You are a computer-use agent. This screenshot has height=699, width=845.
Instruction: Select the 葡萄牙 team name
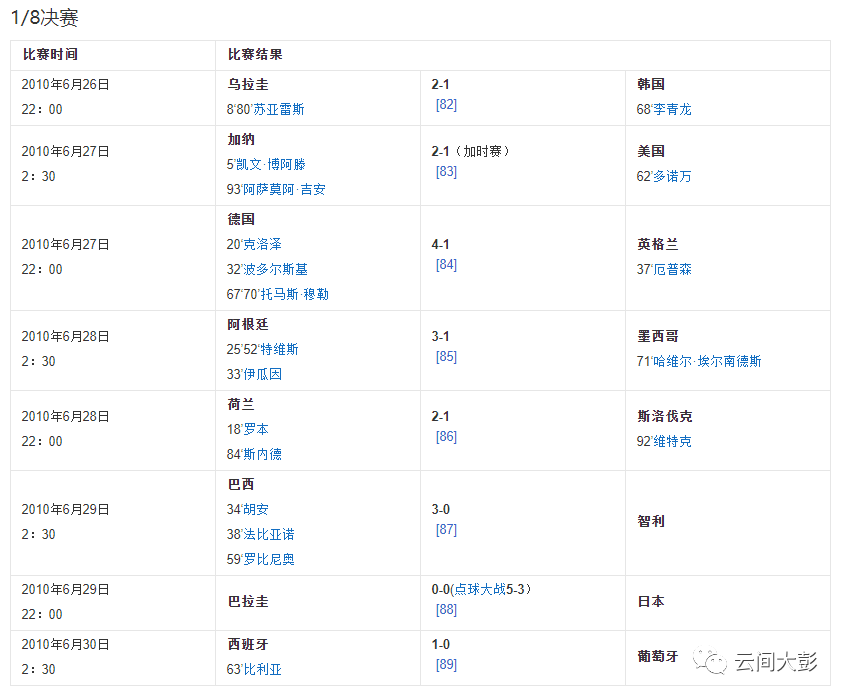pos(657,656)
